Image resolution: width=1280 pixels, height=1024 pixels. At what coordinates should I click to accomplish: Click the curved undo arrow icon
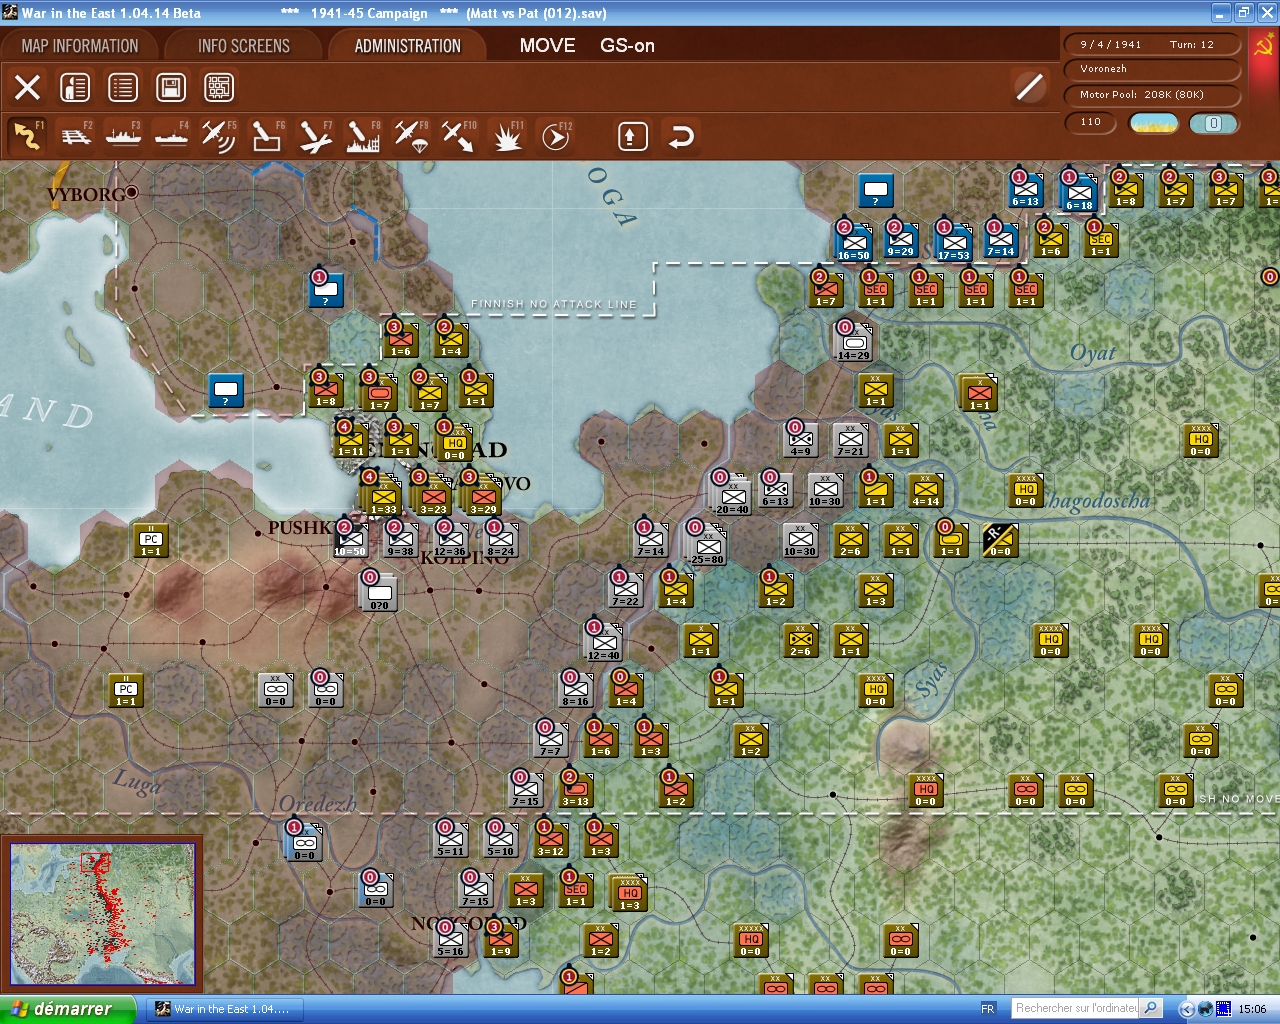coord(681,136)
